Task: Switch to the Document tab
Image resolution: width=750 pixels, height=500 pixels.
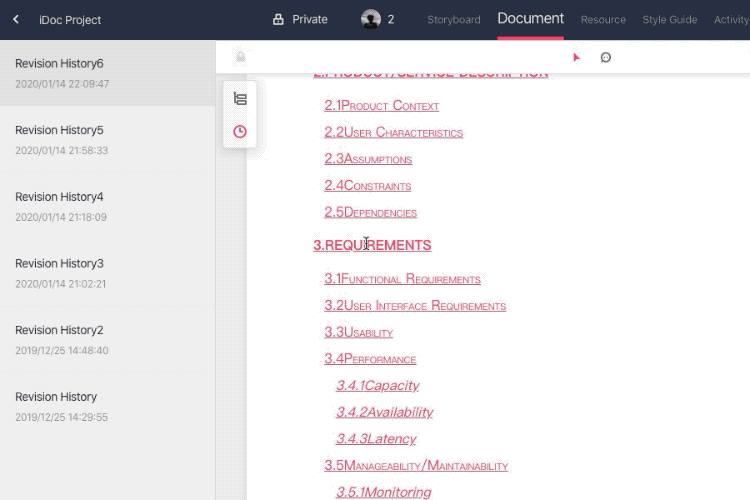Action: tap(530, 19)
